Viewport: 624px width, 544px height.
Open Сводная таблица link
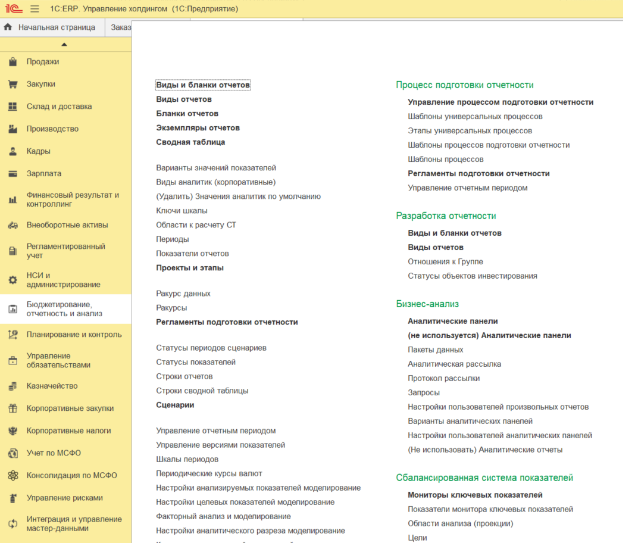(x=191, y=142)
